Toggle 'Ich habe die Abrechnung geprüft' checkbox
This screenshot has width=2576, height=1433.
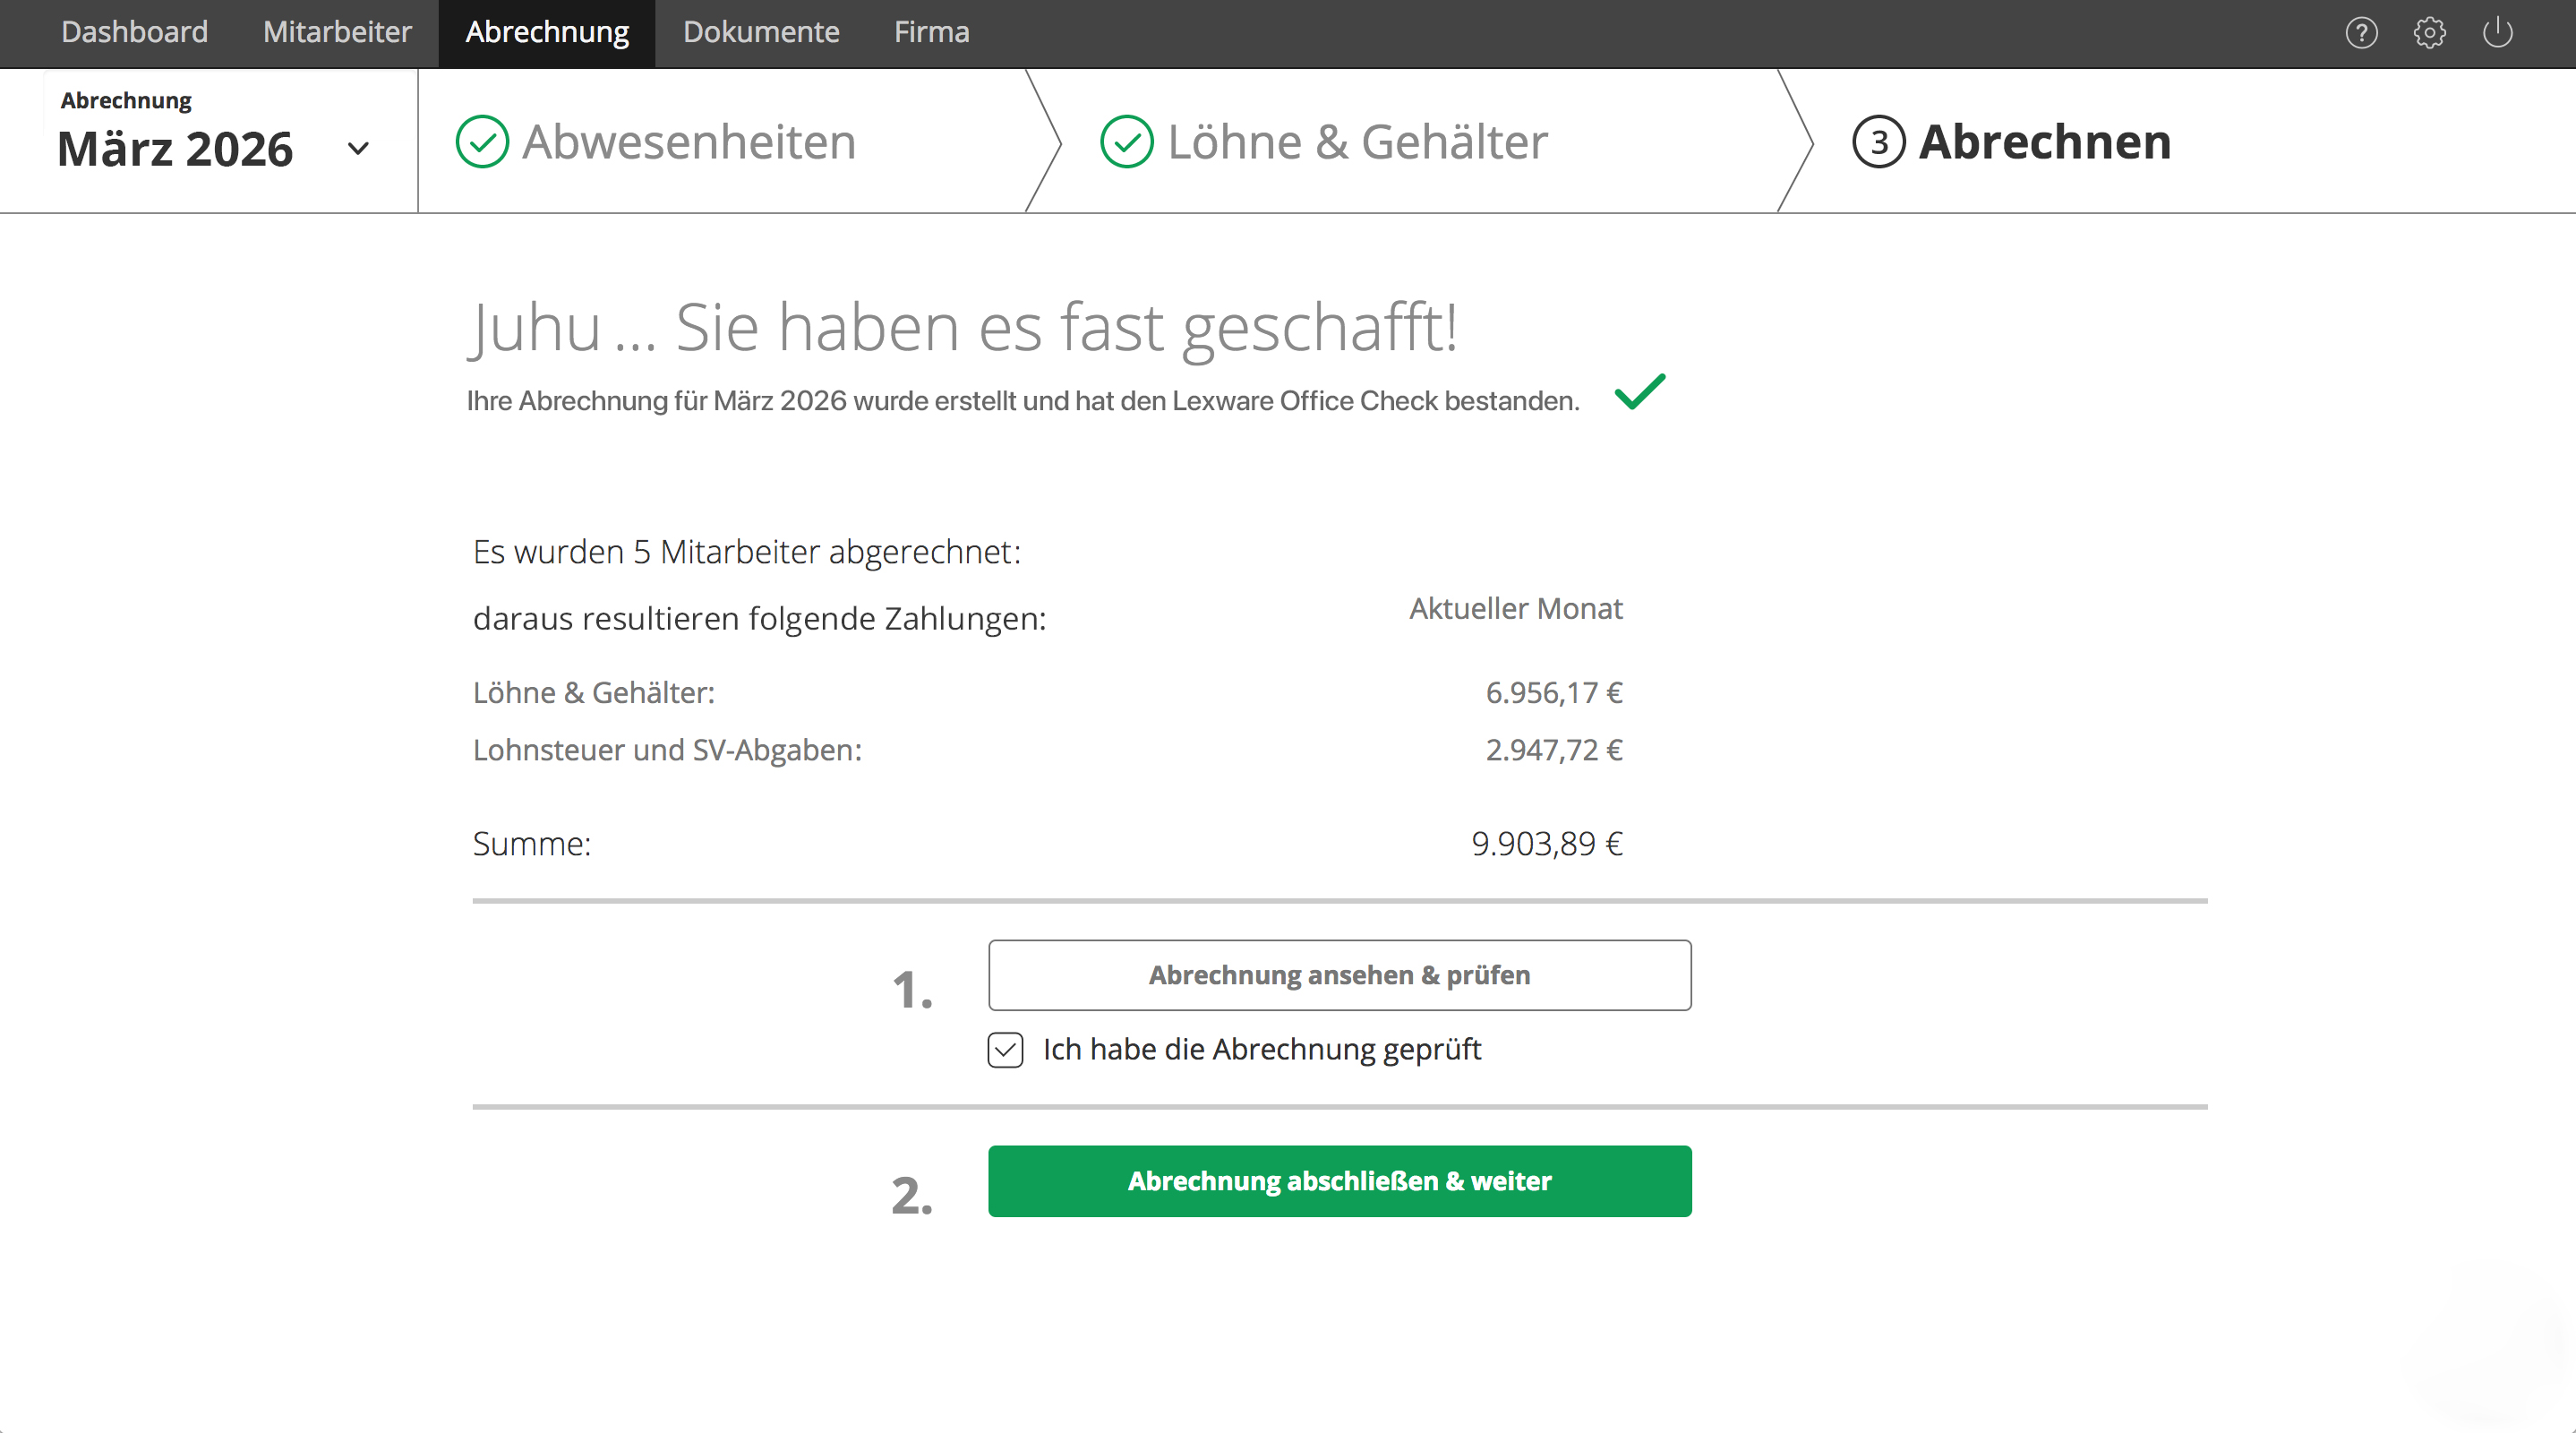1005,1050
